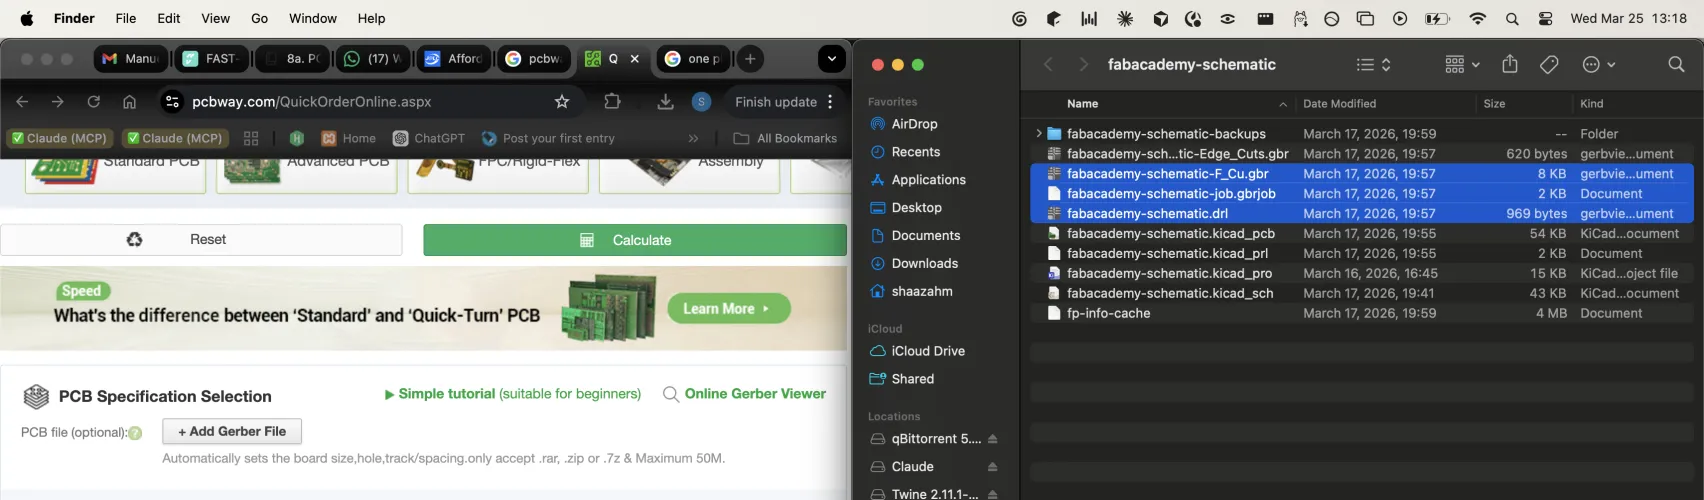Select fabacademy-schematic.kicad_pcb file
This screenshot has width=1704, height=500.
pyautogui.click(x=1170, y=233)
